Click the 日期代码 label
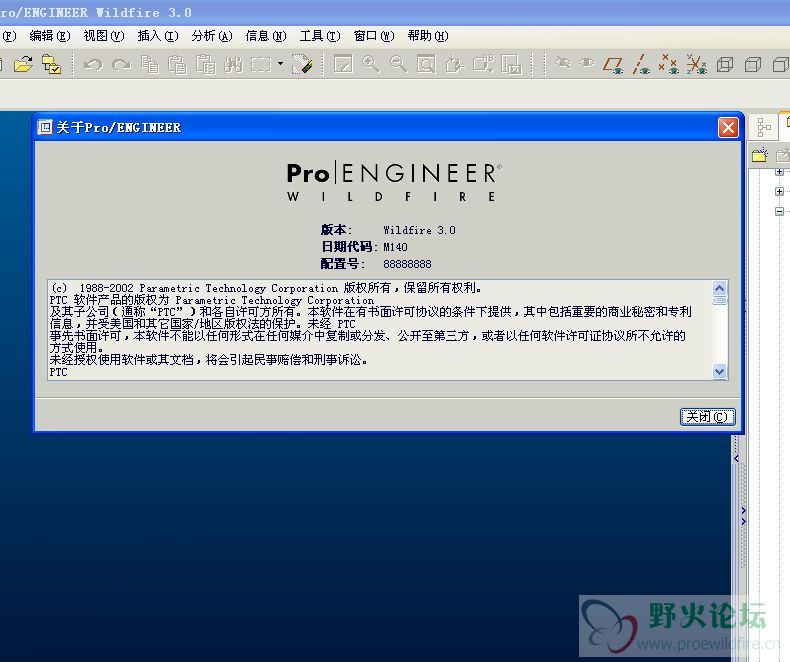Screen dimensions: 790x662 point(349,247)
